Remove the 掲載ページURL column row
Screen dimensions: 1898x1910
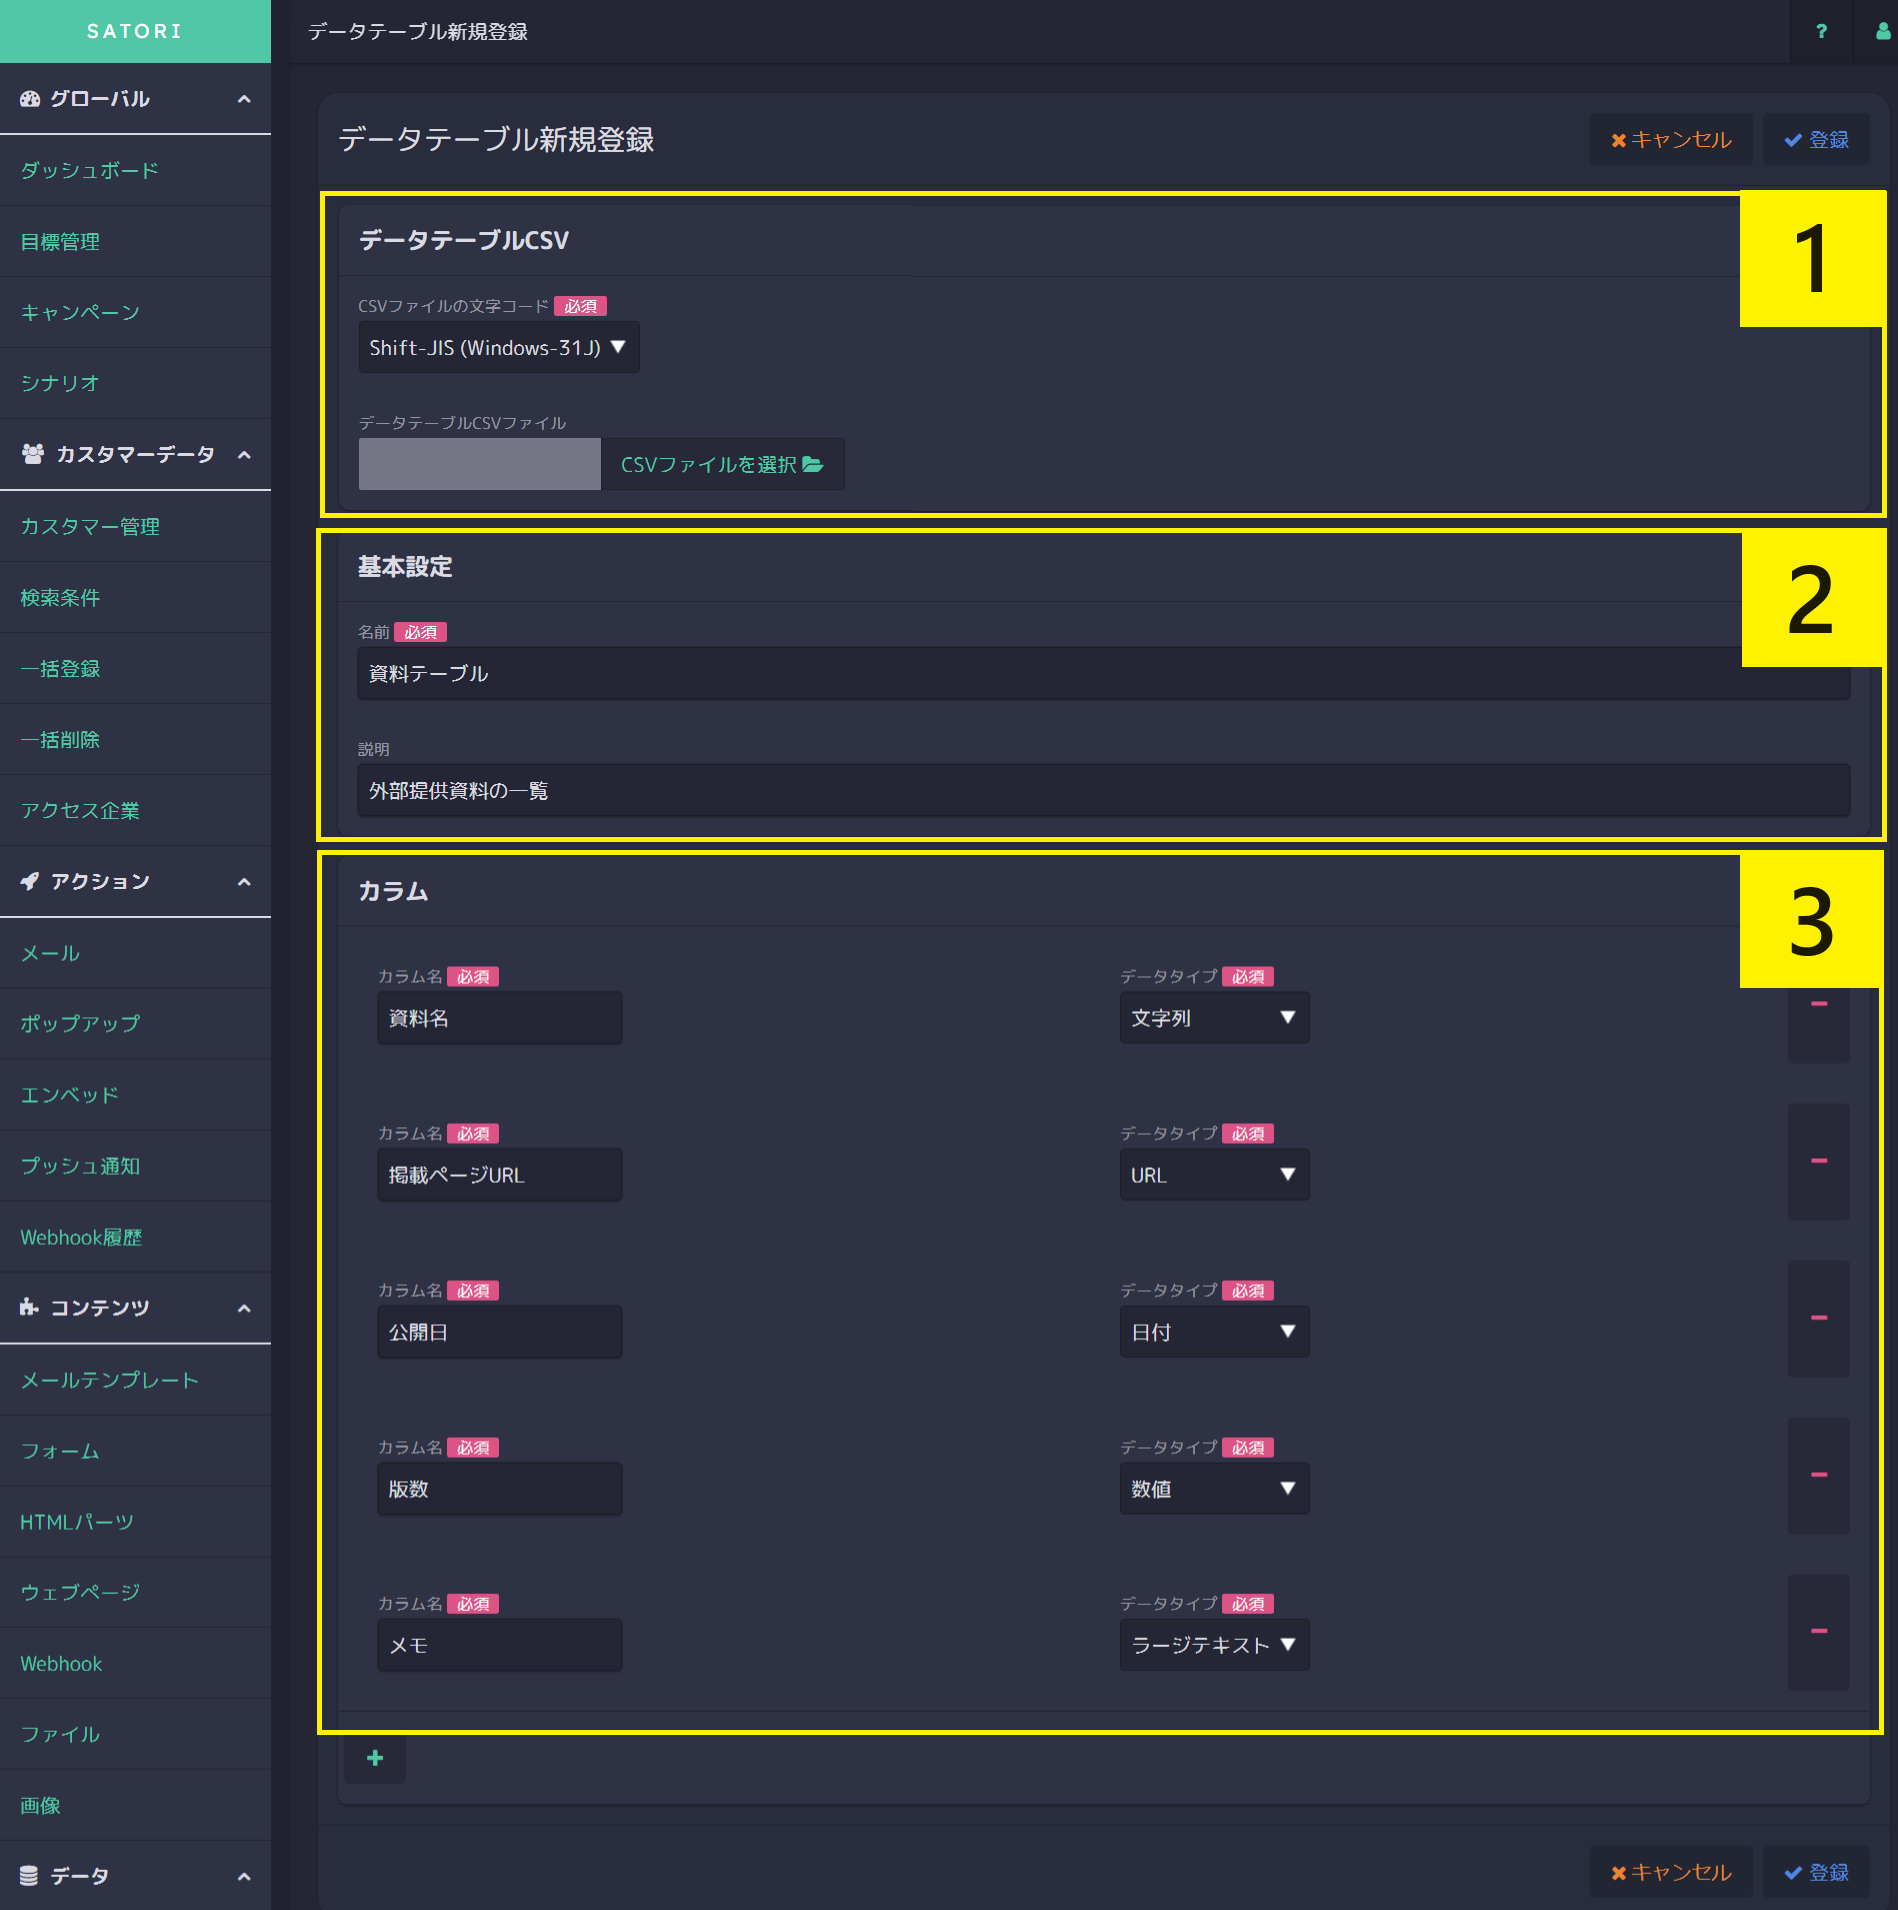(x=1819, y=1161)
